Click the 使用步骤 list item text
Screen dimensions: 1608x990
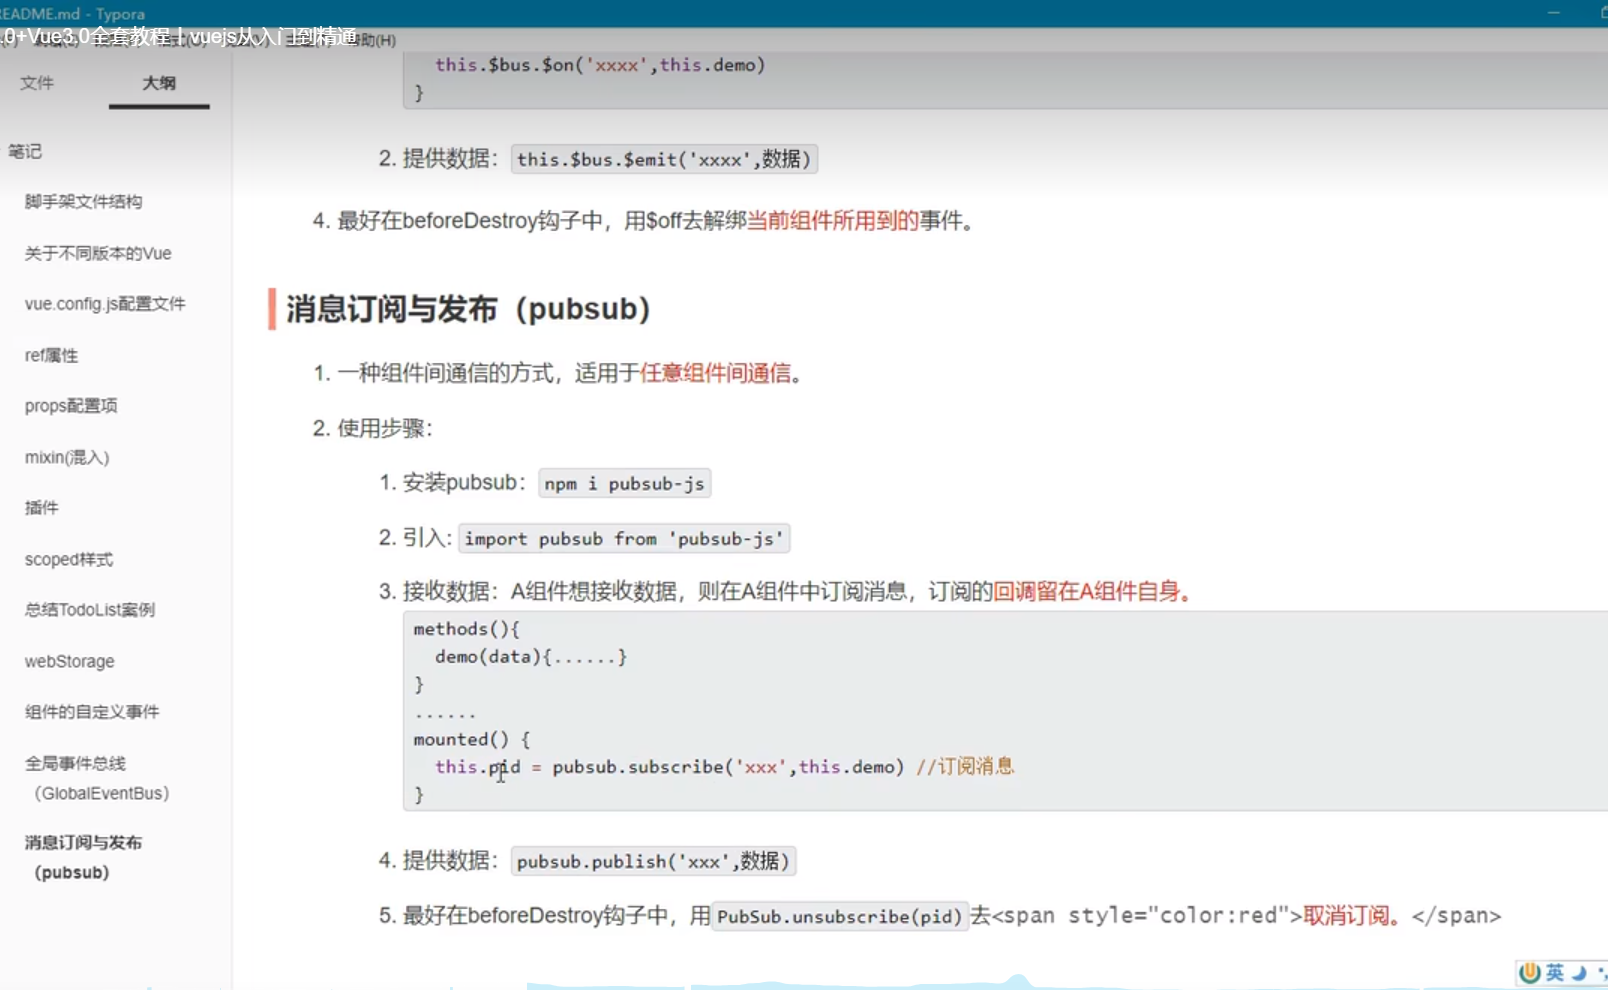point(384,428)
